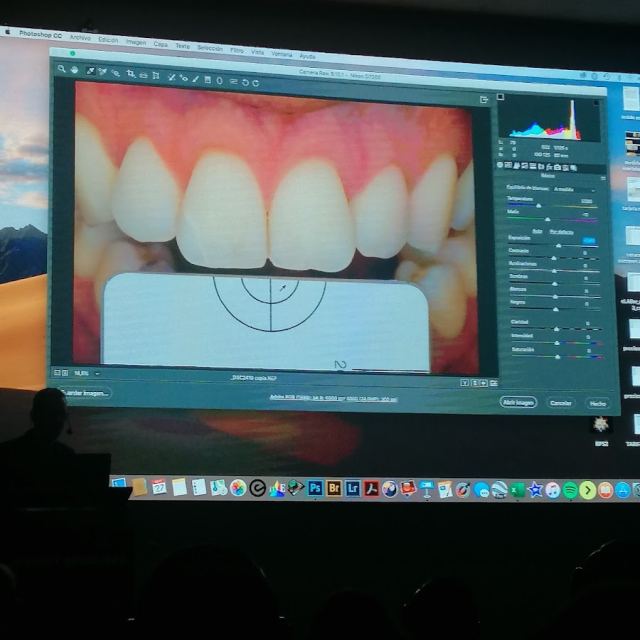
Task: Click the Claridad slider handle
Action: point(556,329)
